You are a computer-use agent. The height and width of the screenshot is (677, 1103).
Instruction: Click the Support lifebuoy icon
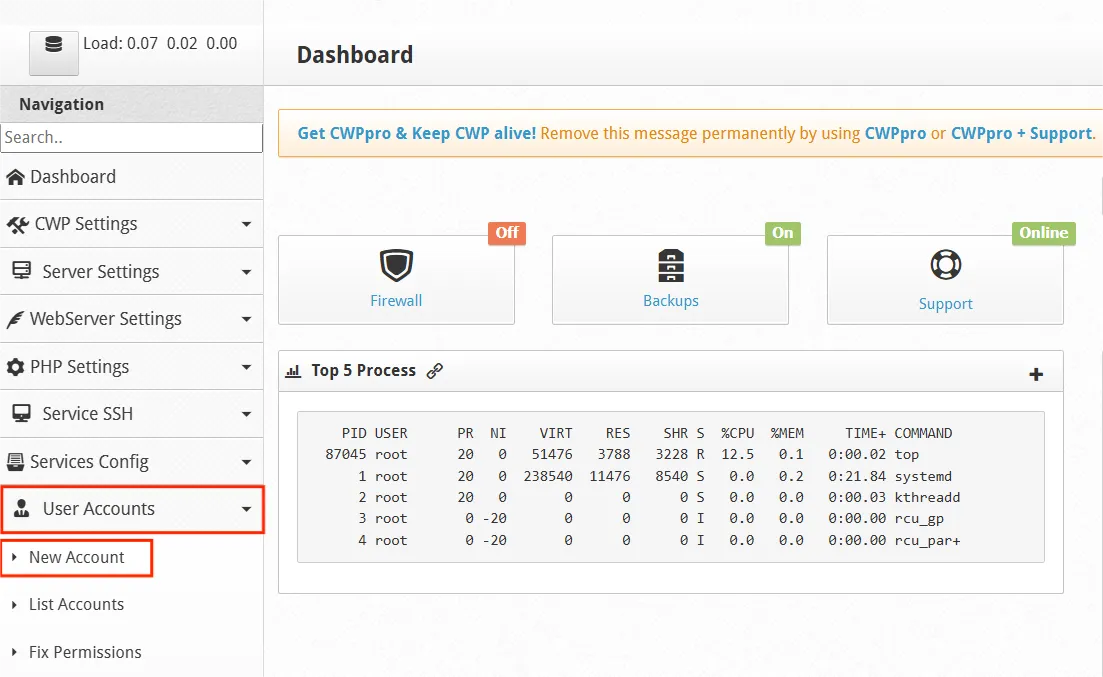coord(945,266)
